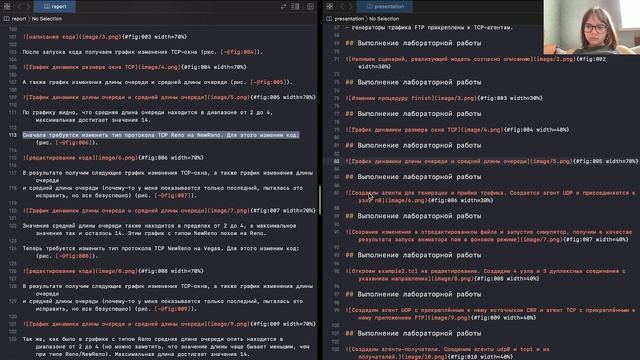The height and width of the screenshot is (360, 640).
Task: Go back in the report editor history
Action: (x=19, y=7)
